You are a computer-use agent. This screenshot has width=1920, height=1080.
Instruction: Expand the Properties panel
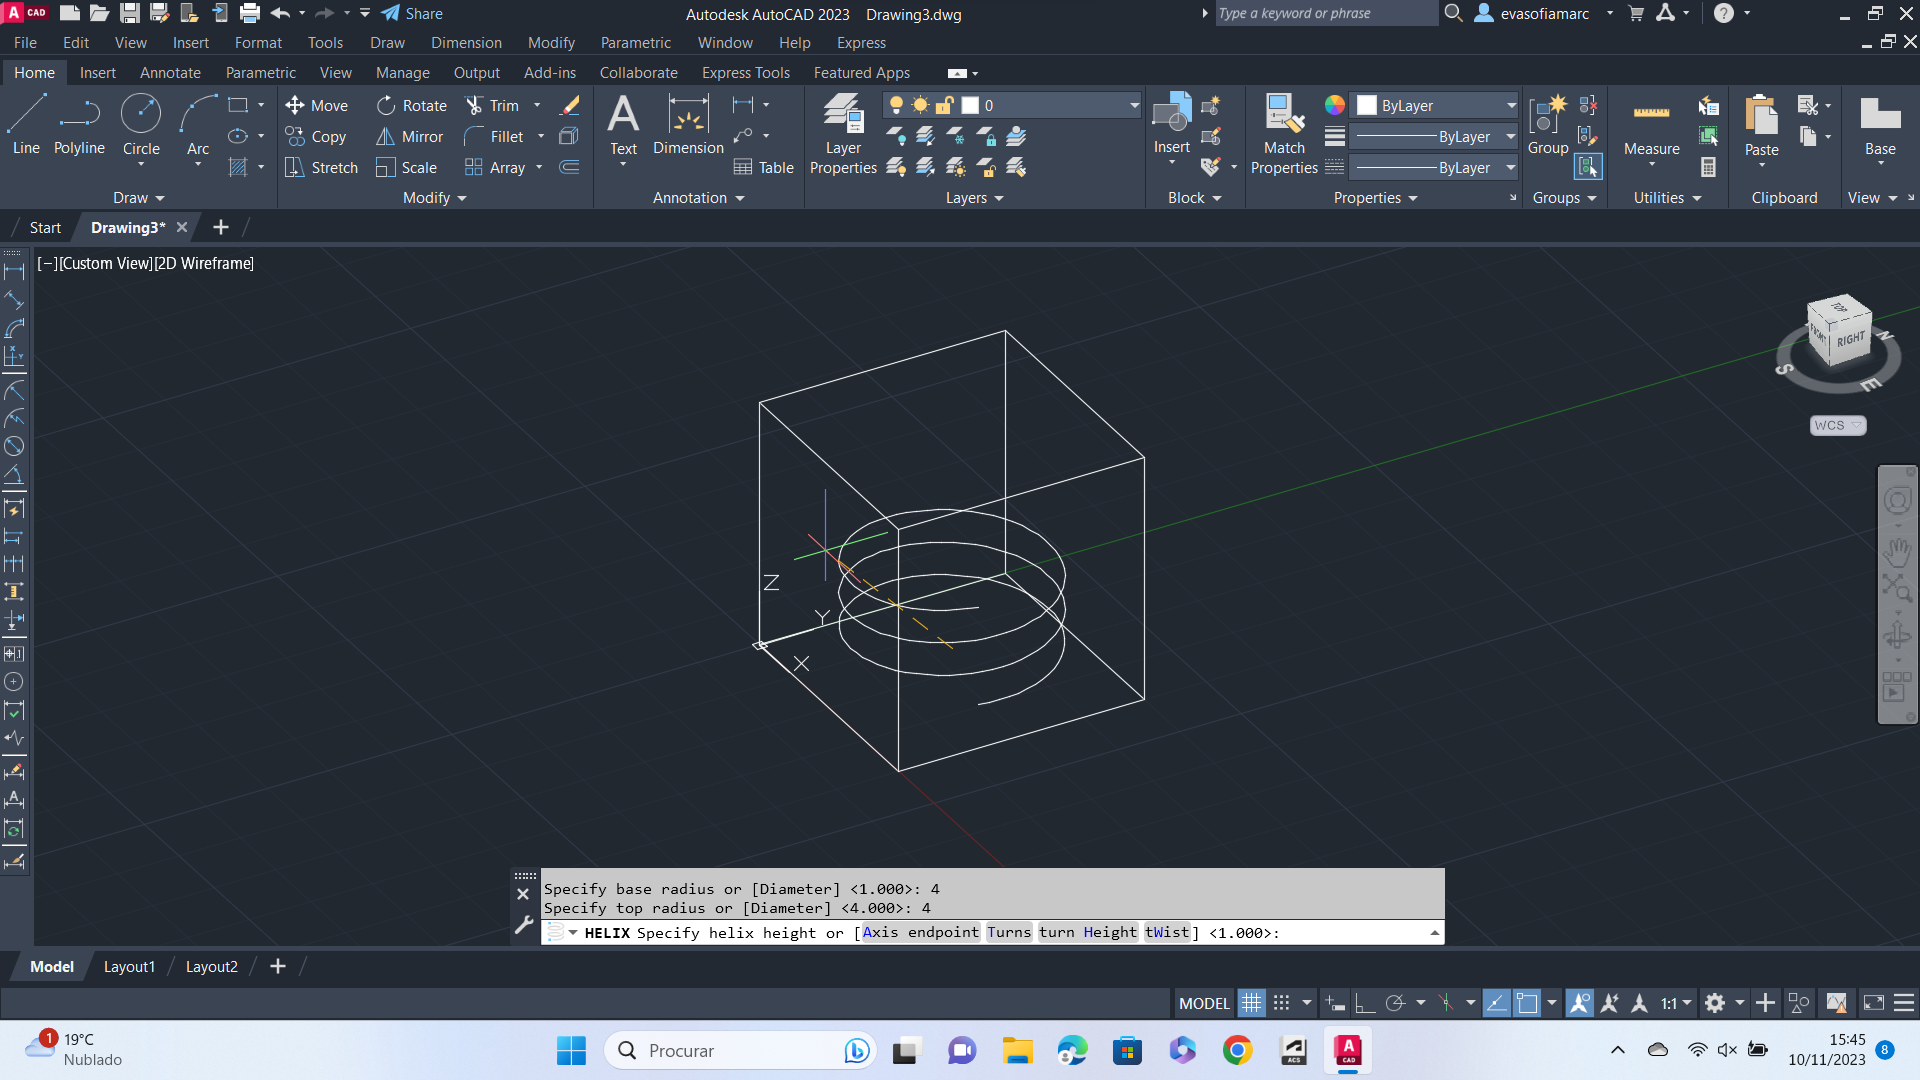point(1375,198)
